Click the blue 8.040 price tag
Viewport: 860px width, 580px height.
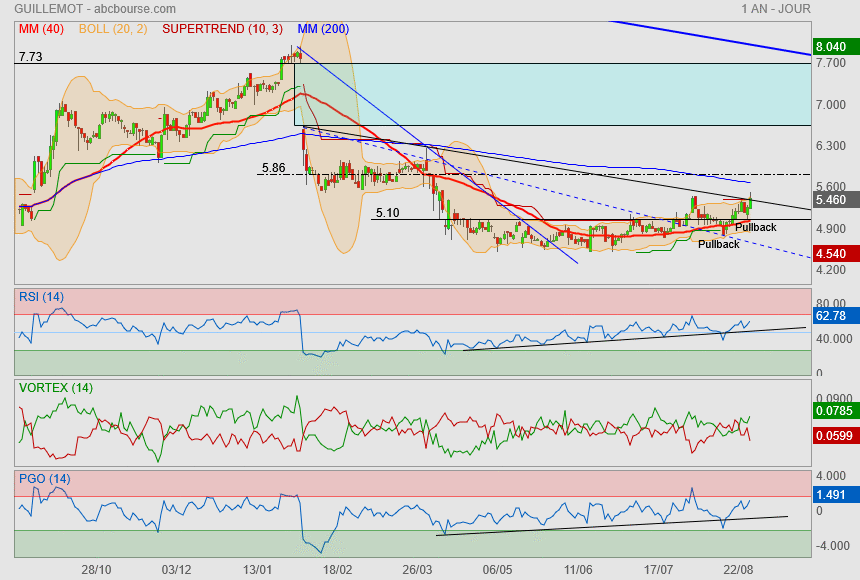(x=832, y=47)
